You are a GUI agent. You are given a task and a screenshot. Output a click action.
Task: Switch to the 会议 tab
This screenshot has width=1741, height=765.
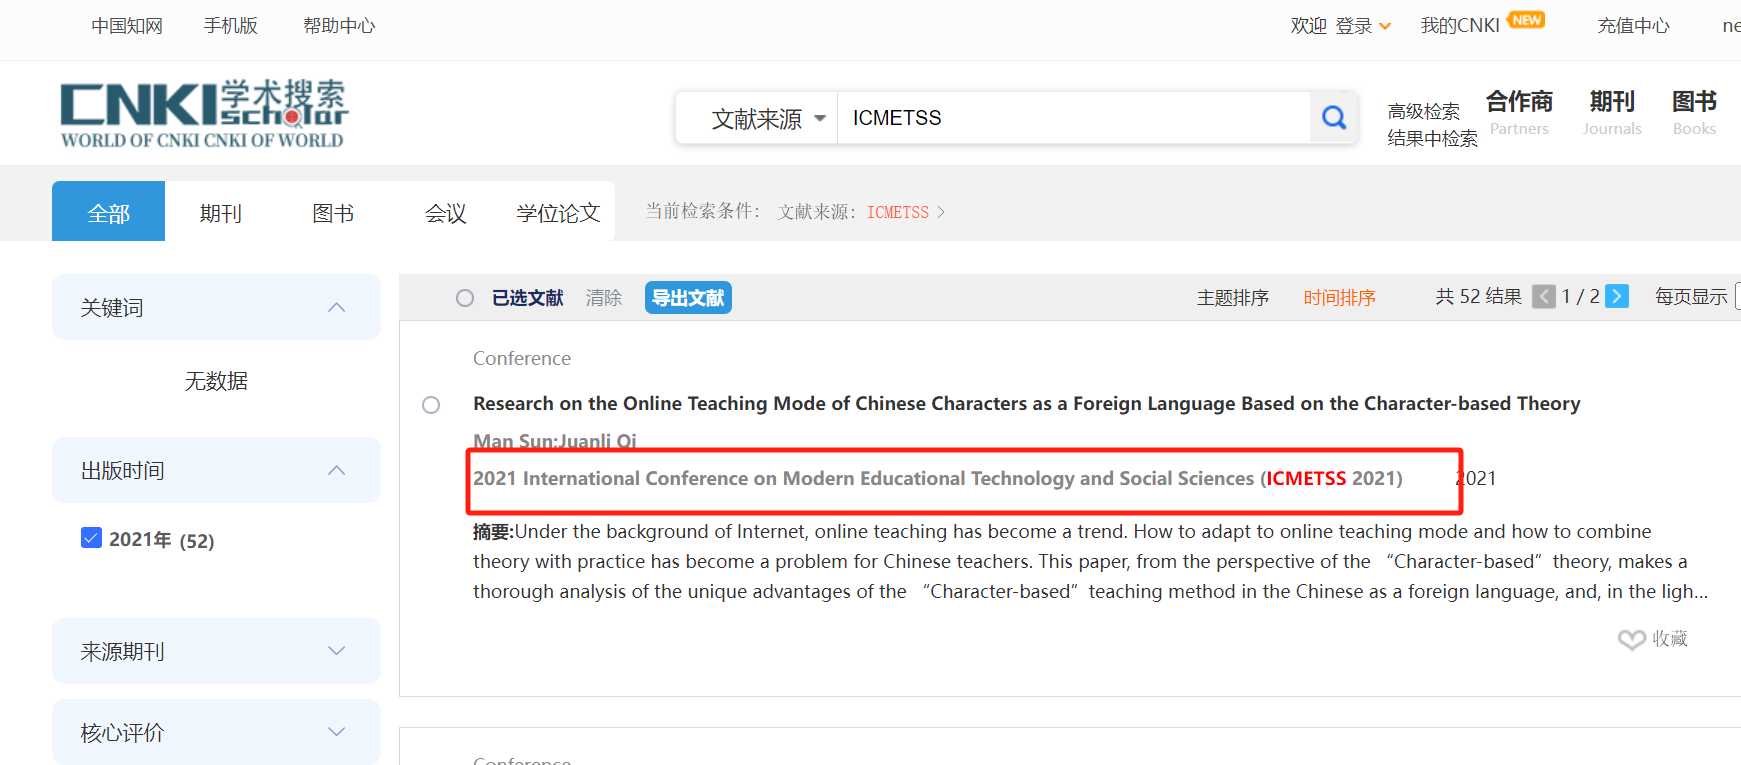click(446, 213)
